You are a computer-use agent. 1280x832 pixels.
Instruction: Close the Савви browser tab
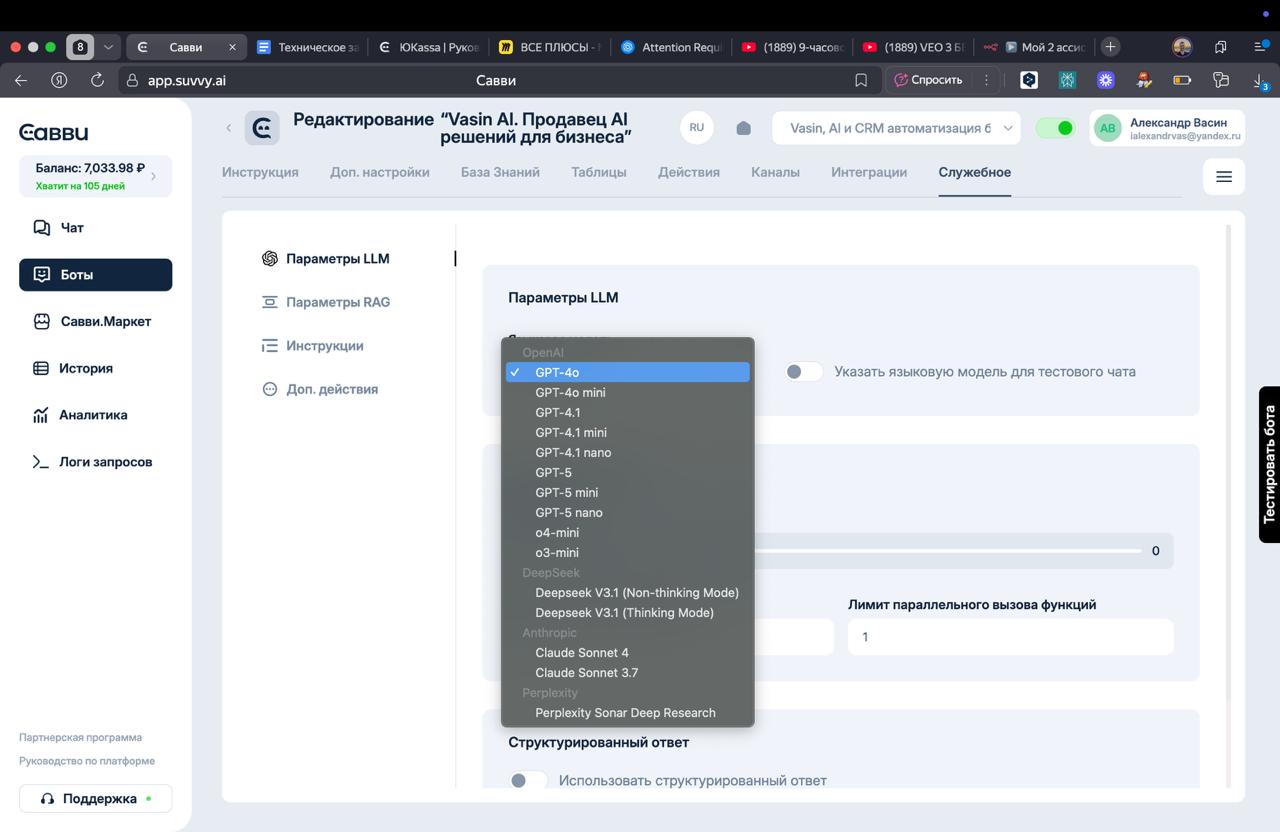[x=232, y=47]
